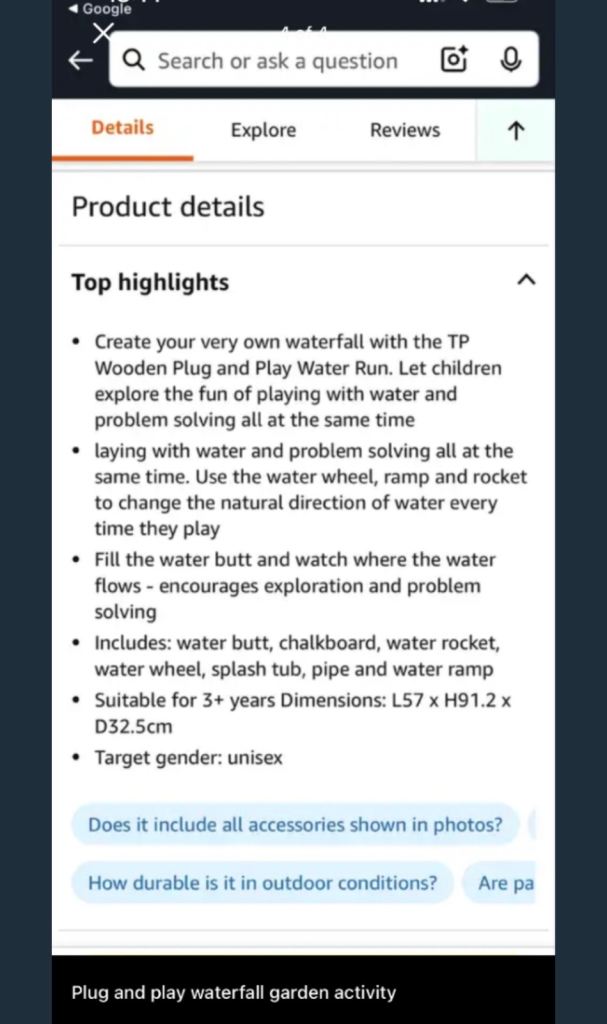The height and width of the screenshot is (1024, 607).
Task: Tap the Top highlights heading text
Action: point(150,282)
